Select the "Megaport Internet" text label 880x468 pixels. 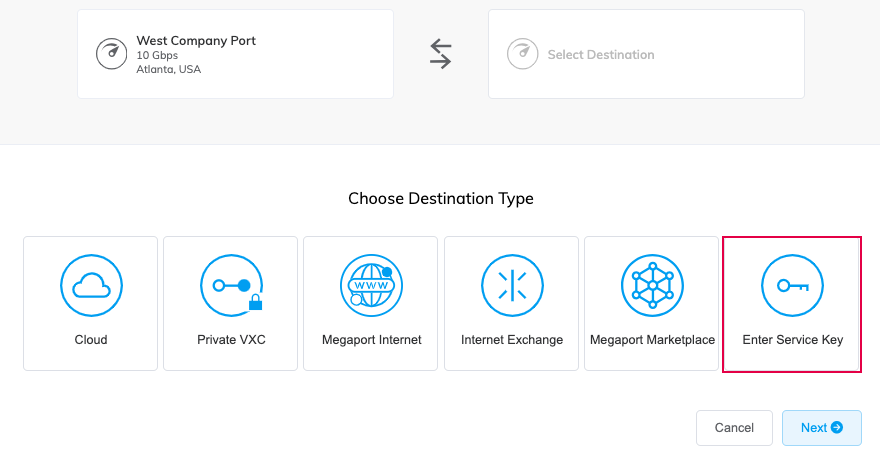coord(371,340)
